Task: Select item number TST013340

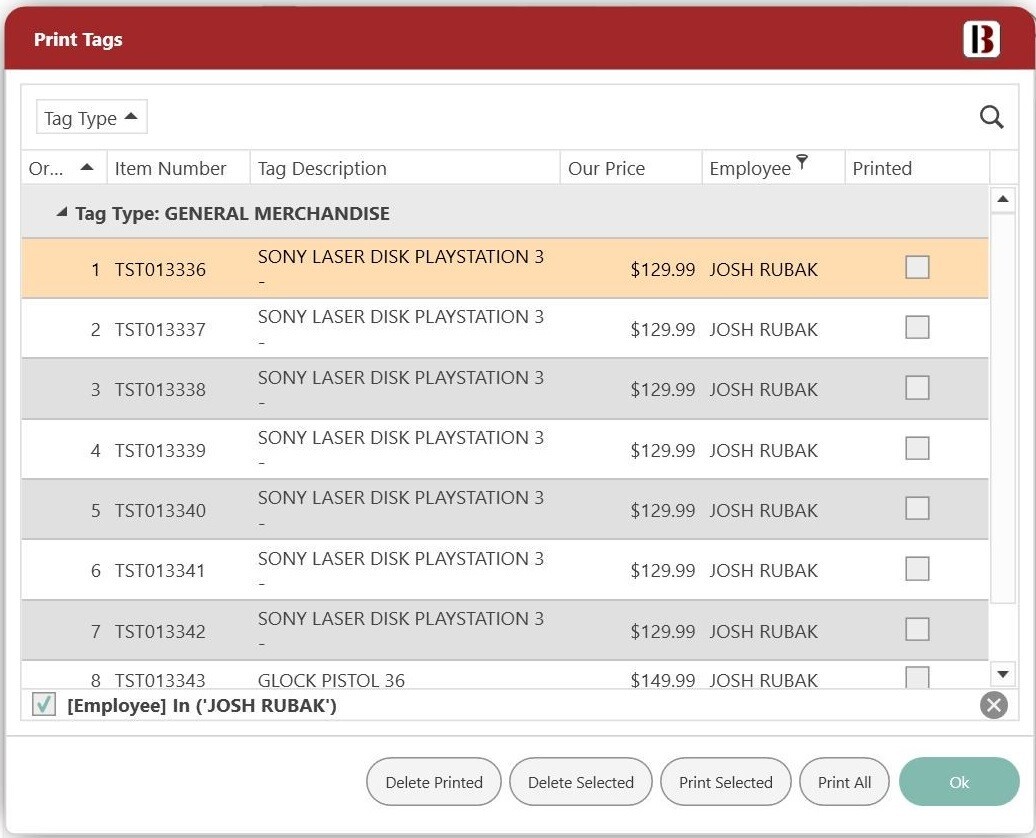Action: tap(160, 510)
